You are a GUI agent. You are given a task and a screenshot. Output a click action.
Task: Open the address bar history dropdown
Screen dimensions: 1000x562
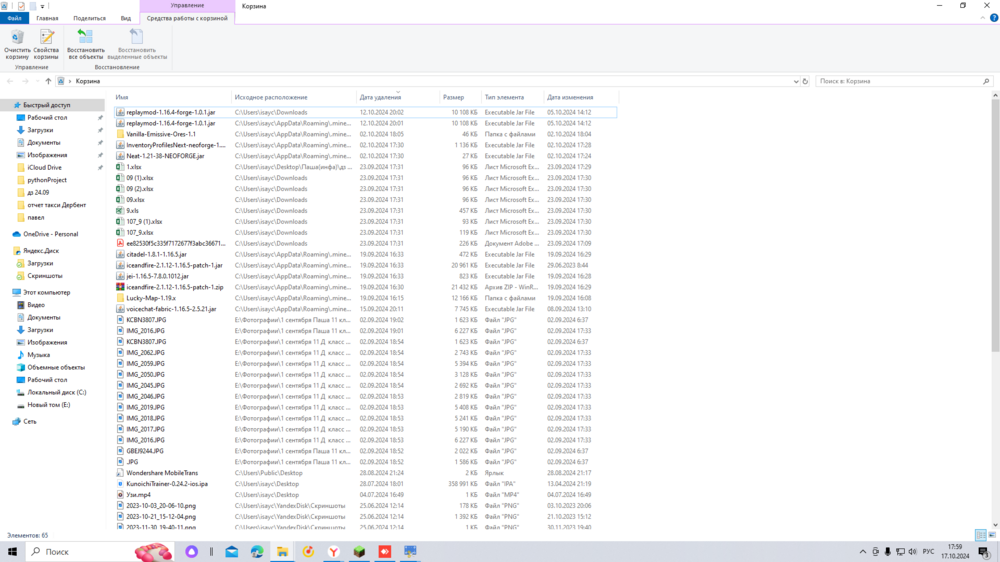[796, 81]
